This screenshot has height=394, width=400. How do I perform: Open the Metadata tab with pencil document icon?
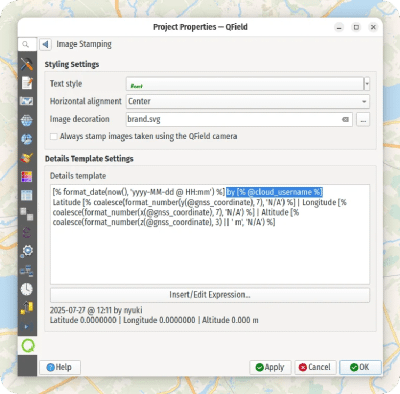point(27,83)
